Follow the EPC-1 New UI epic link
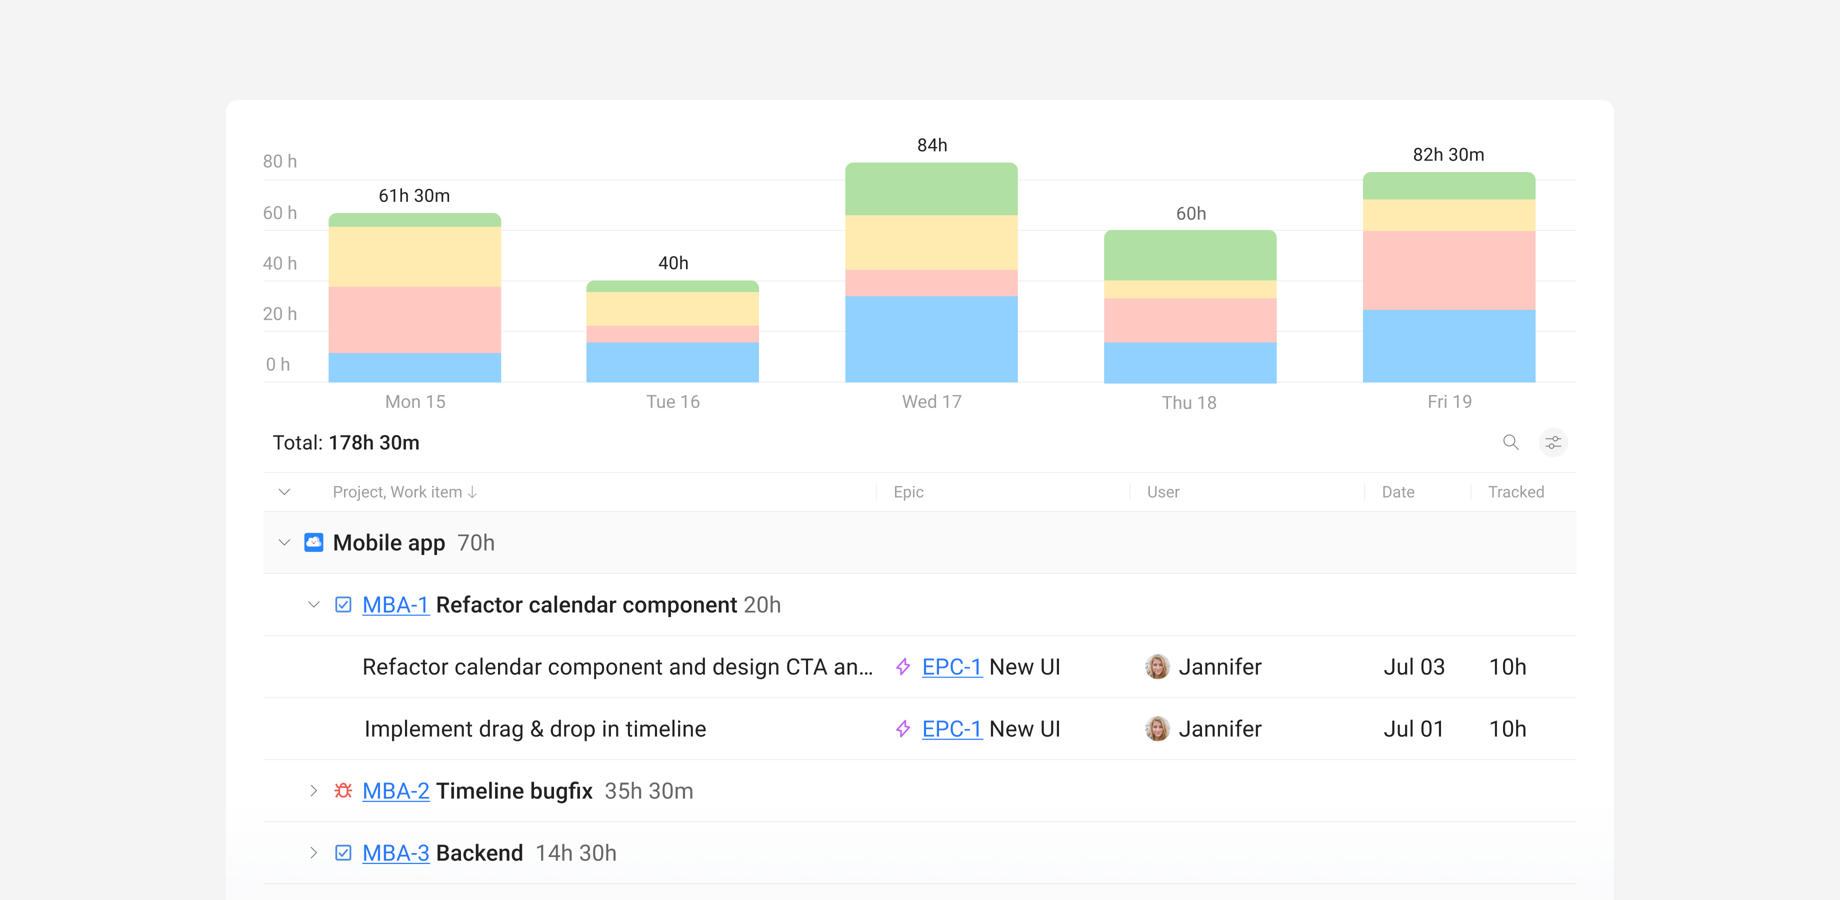This screenshot has height=900, width=1840. coord(950,666)
